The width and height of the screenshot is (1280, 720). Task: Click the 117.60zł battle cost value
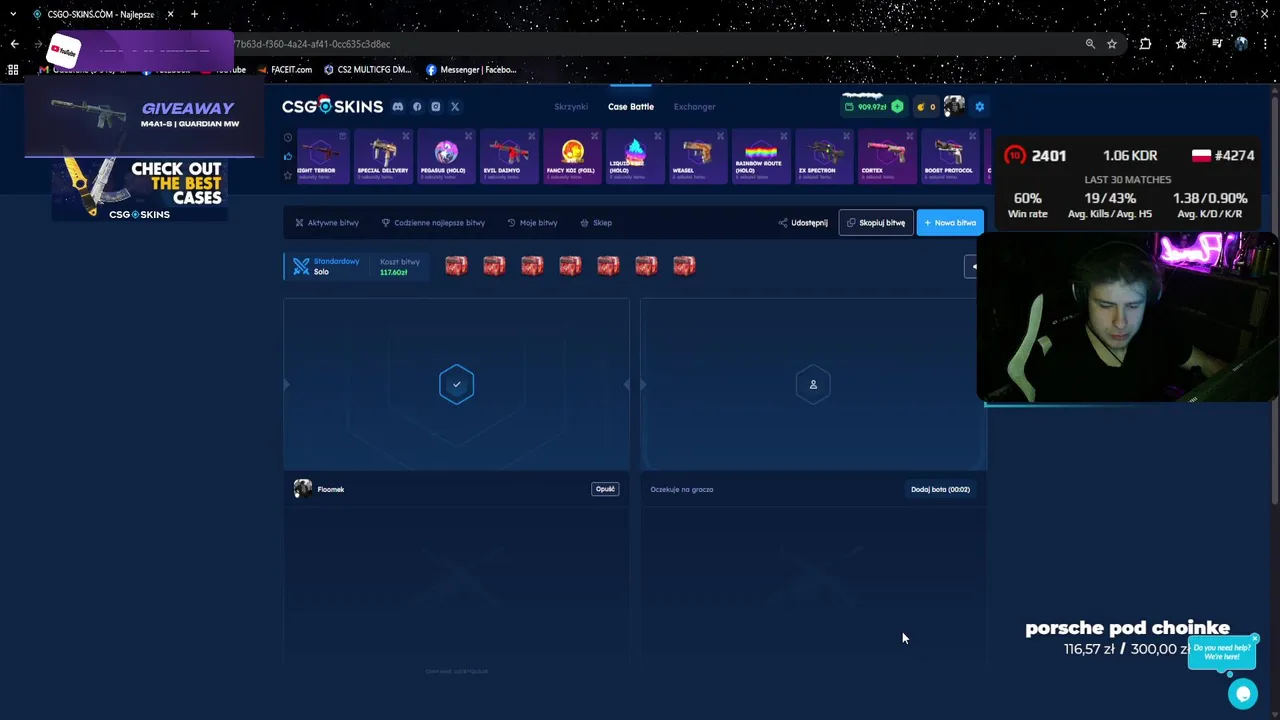[393, 272]
